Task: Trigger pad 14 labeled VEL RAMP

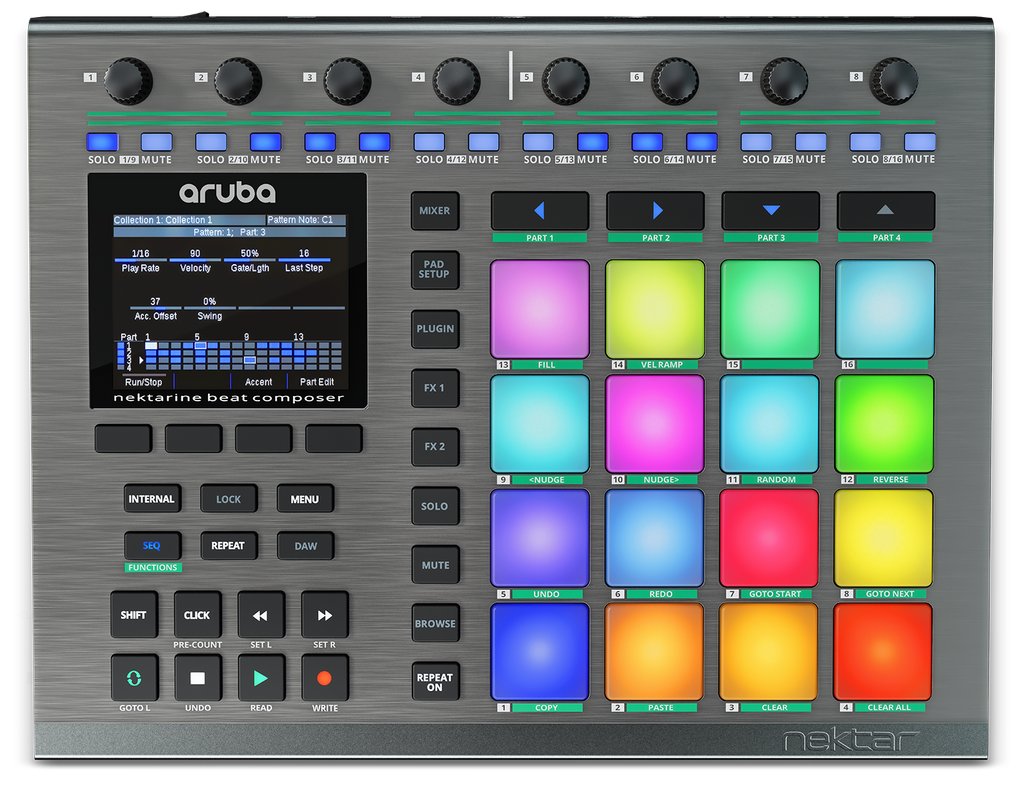Action: 655,309
